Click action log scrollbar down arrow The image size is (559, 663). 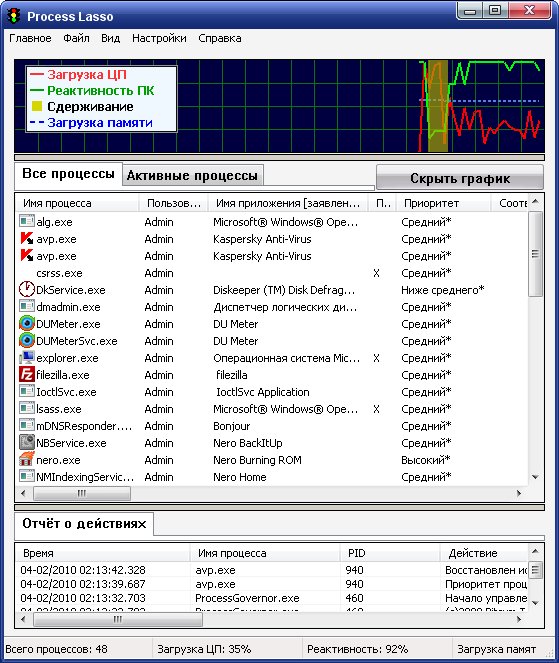(x=535, y=603)
